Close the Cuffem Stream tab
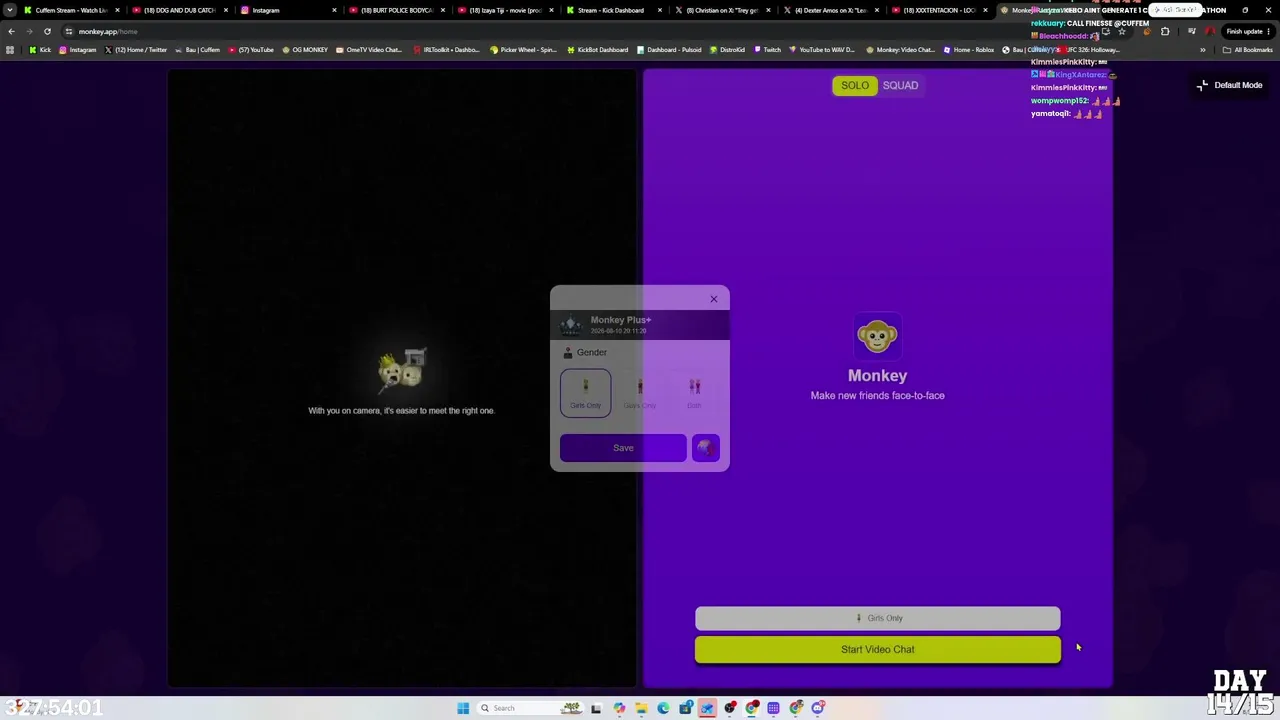The width and height of the screenshot is (1280, 720). pos(116,10)
